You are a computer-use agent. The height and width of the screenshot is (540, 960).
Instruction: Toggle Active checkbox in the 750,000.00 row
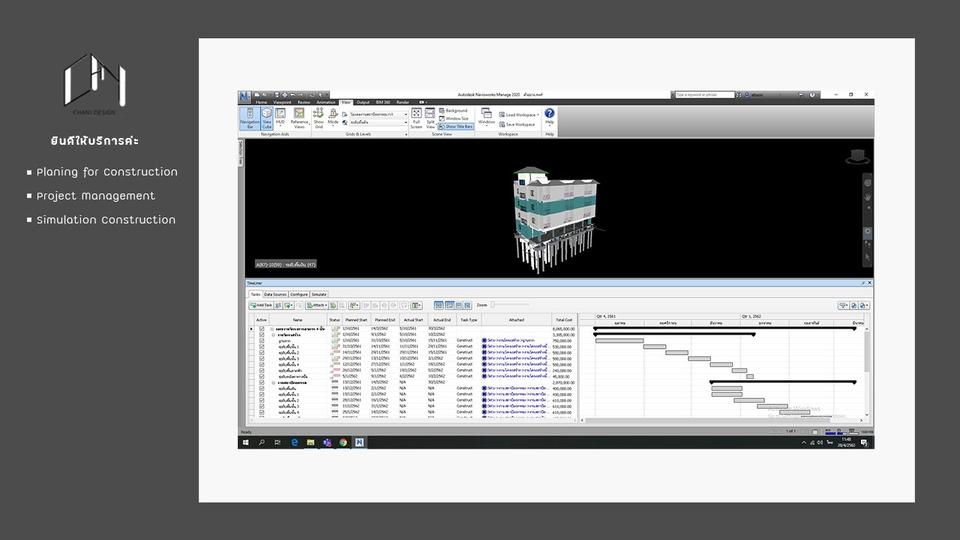pyautogui.click(x=261, y=340)
